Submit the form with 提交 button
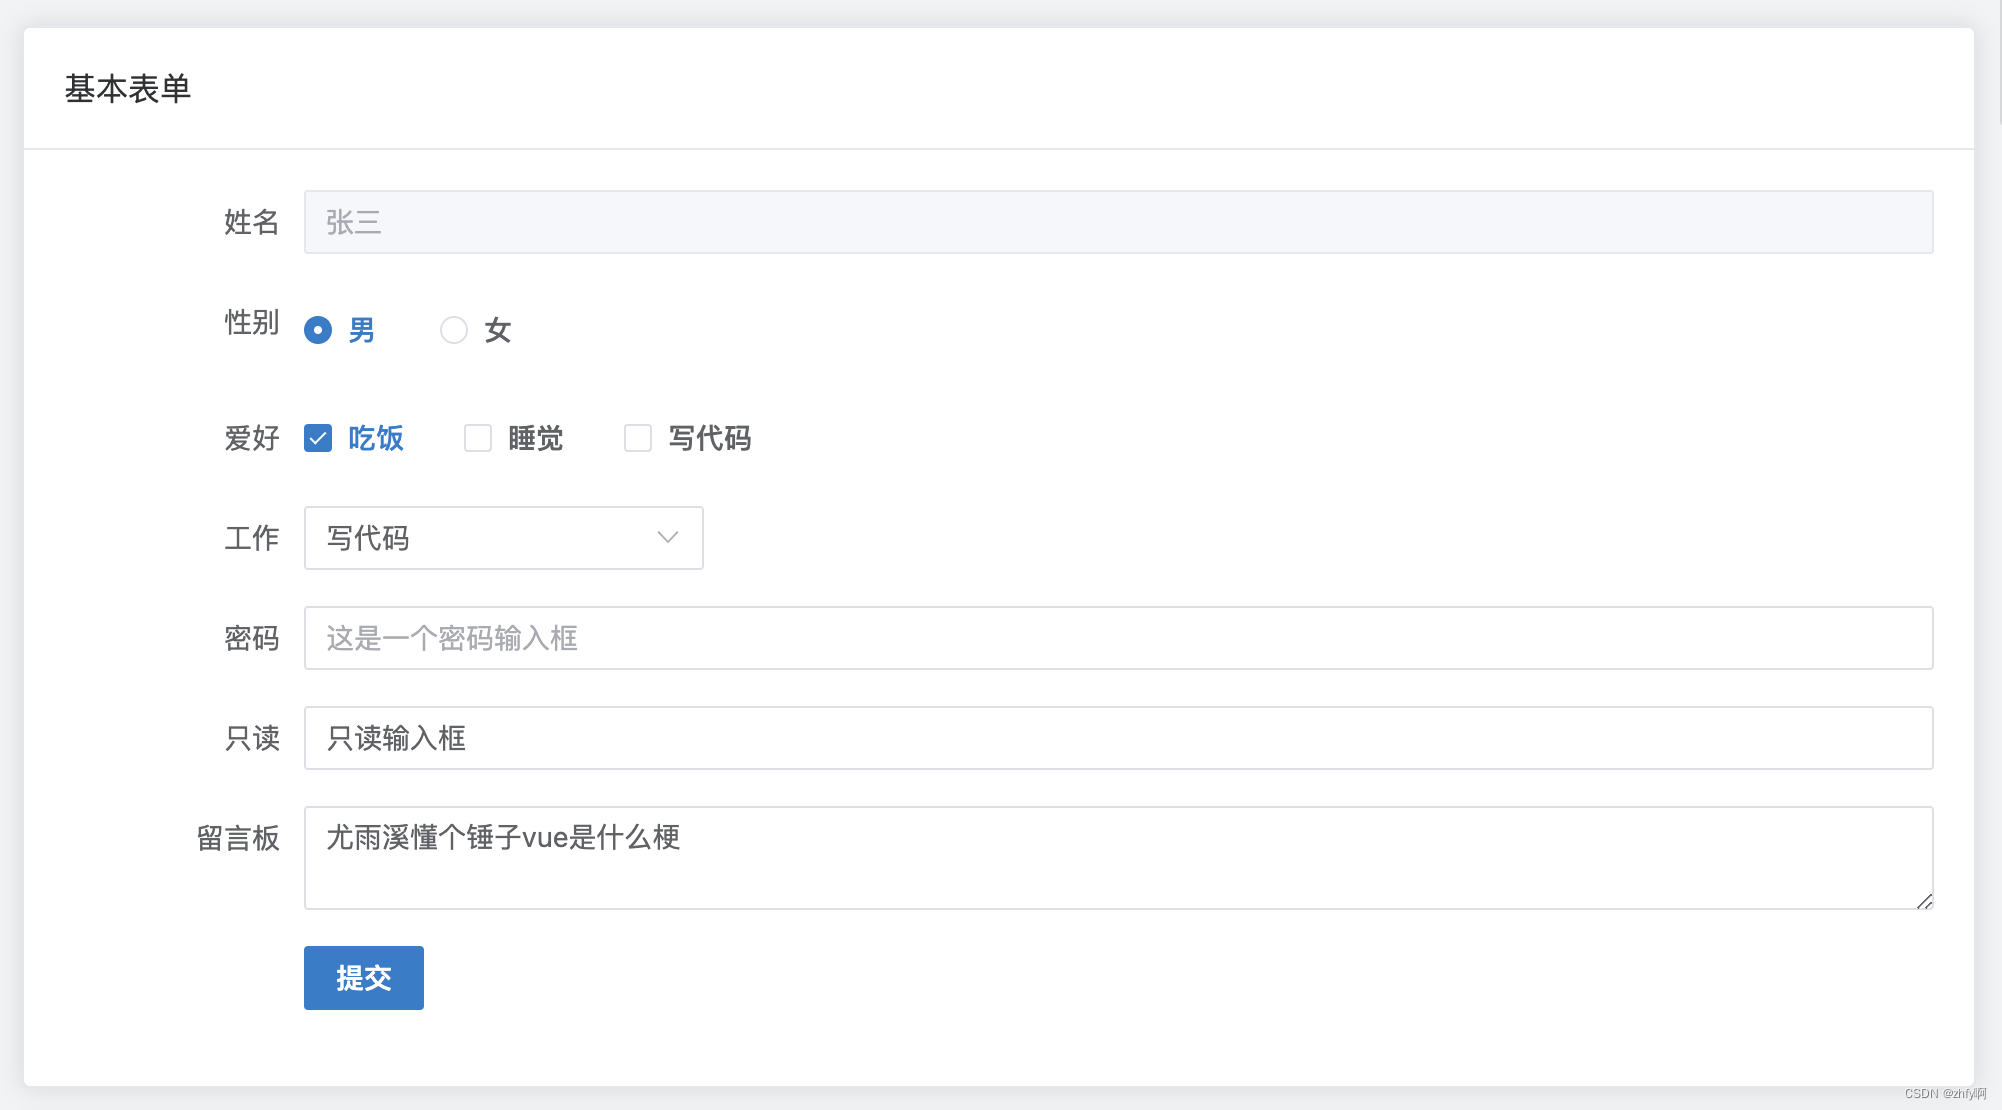 point(364,978)
